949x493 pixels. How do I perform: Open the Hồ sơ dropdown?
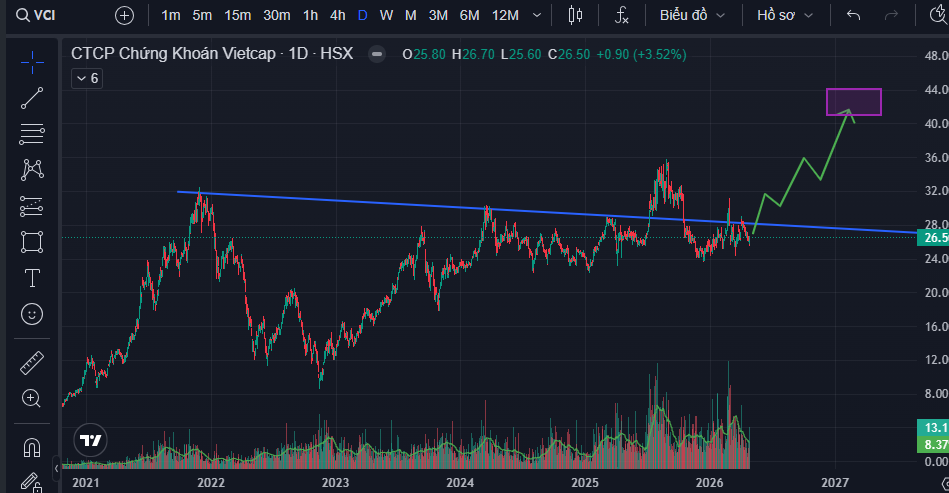(x=785, y=15)
